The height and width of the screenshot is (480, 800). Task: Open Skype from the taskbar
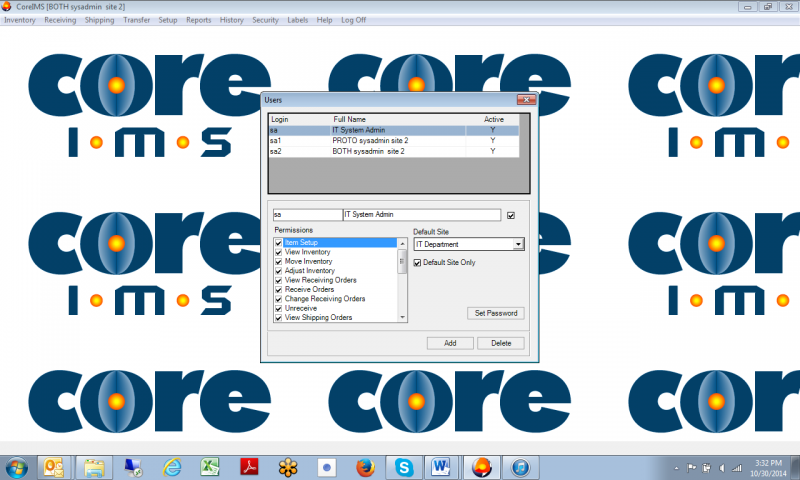pos(404,467)
